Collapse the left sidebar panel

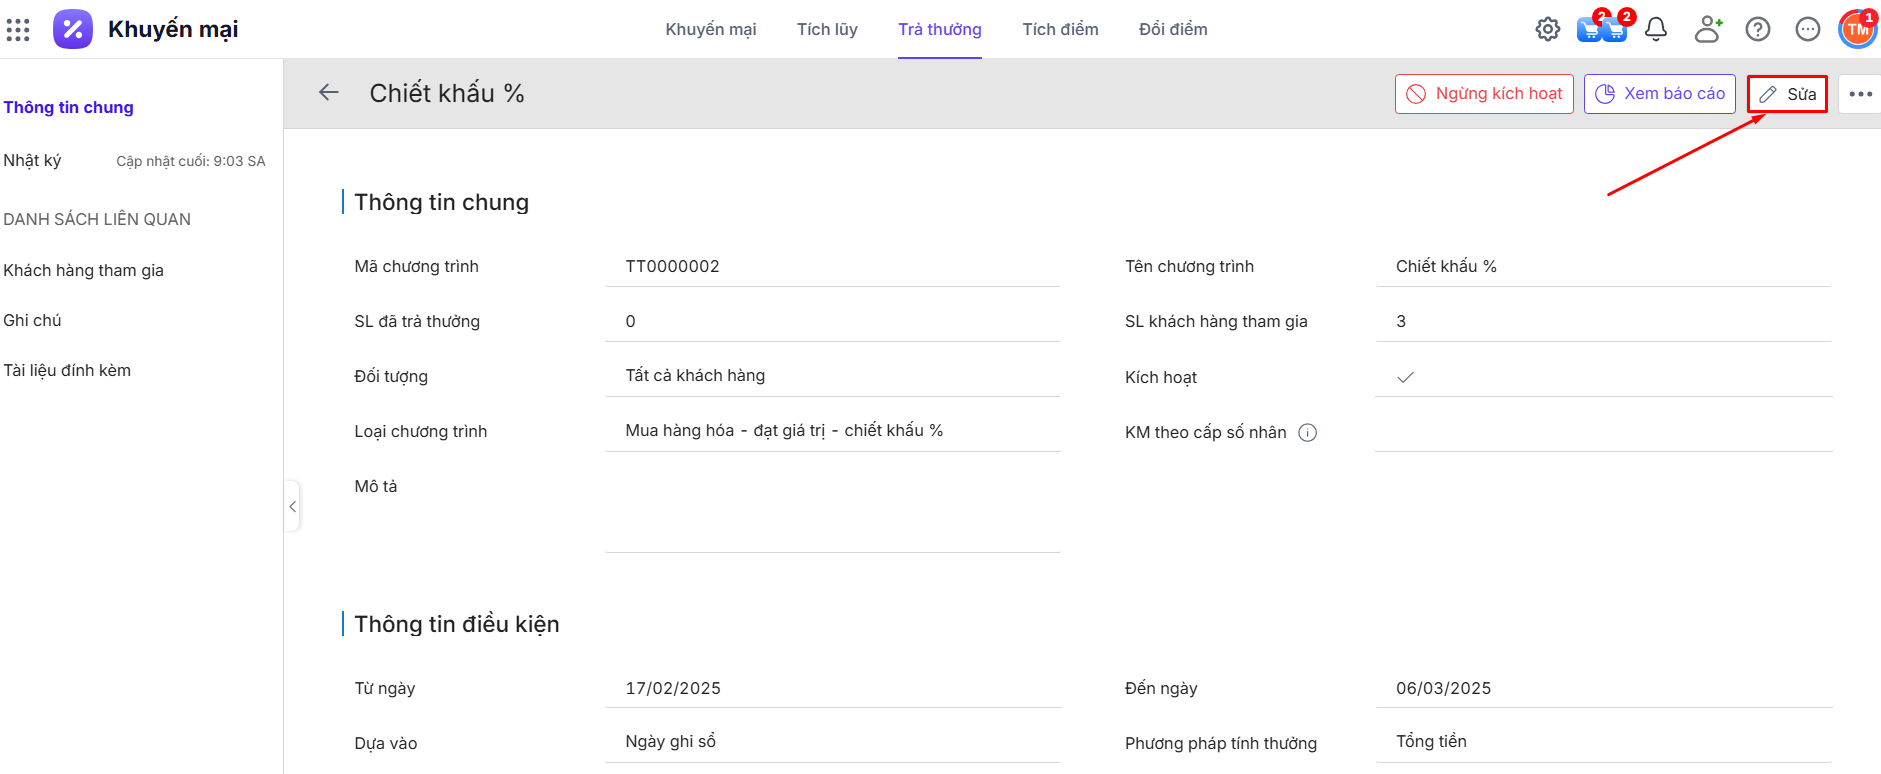[x=292, y=507]
